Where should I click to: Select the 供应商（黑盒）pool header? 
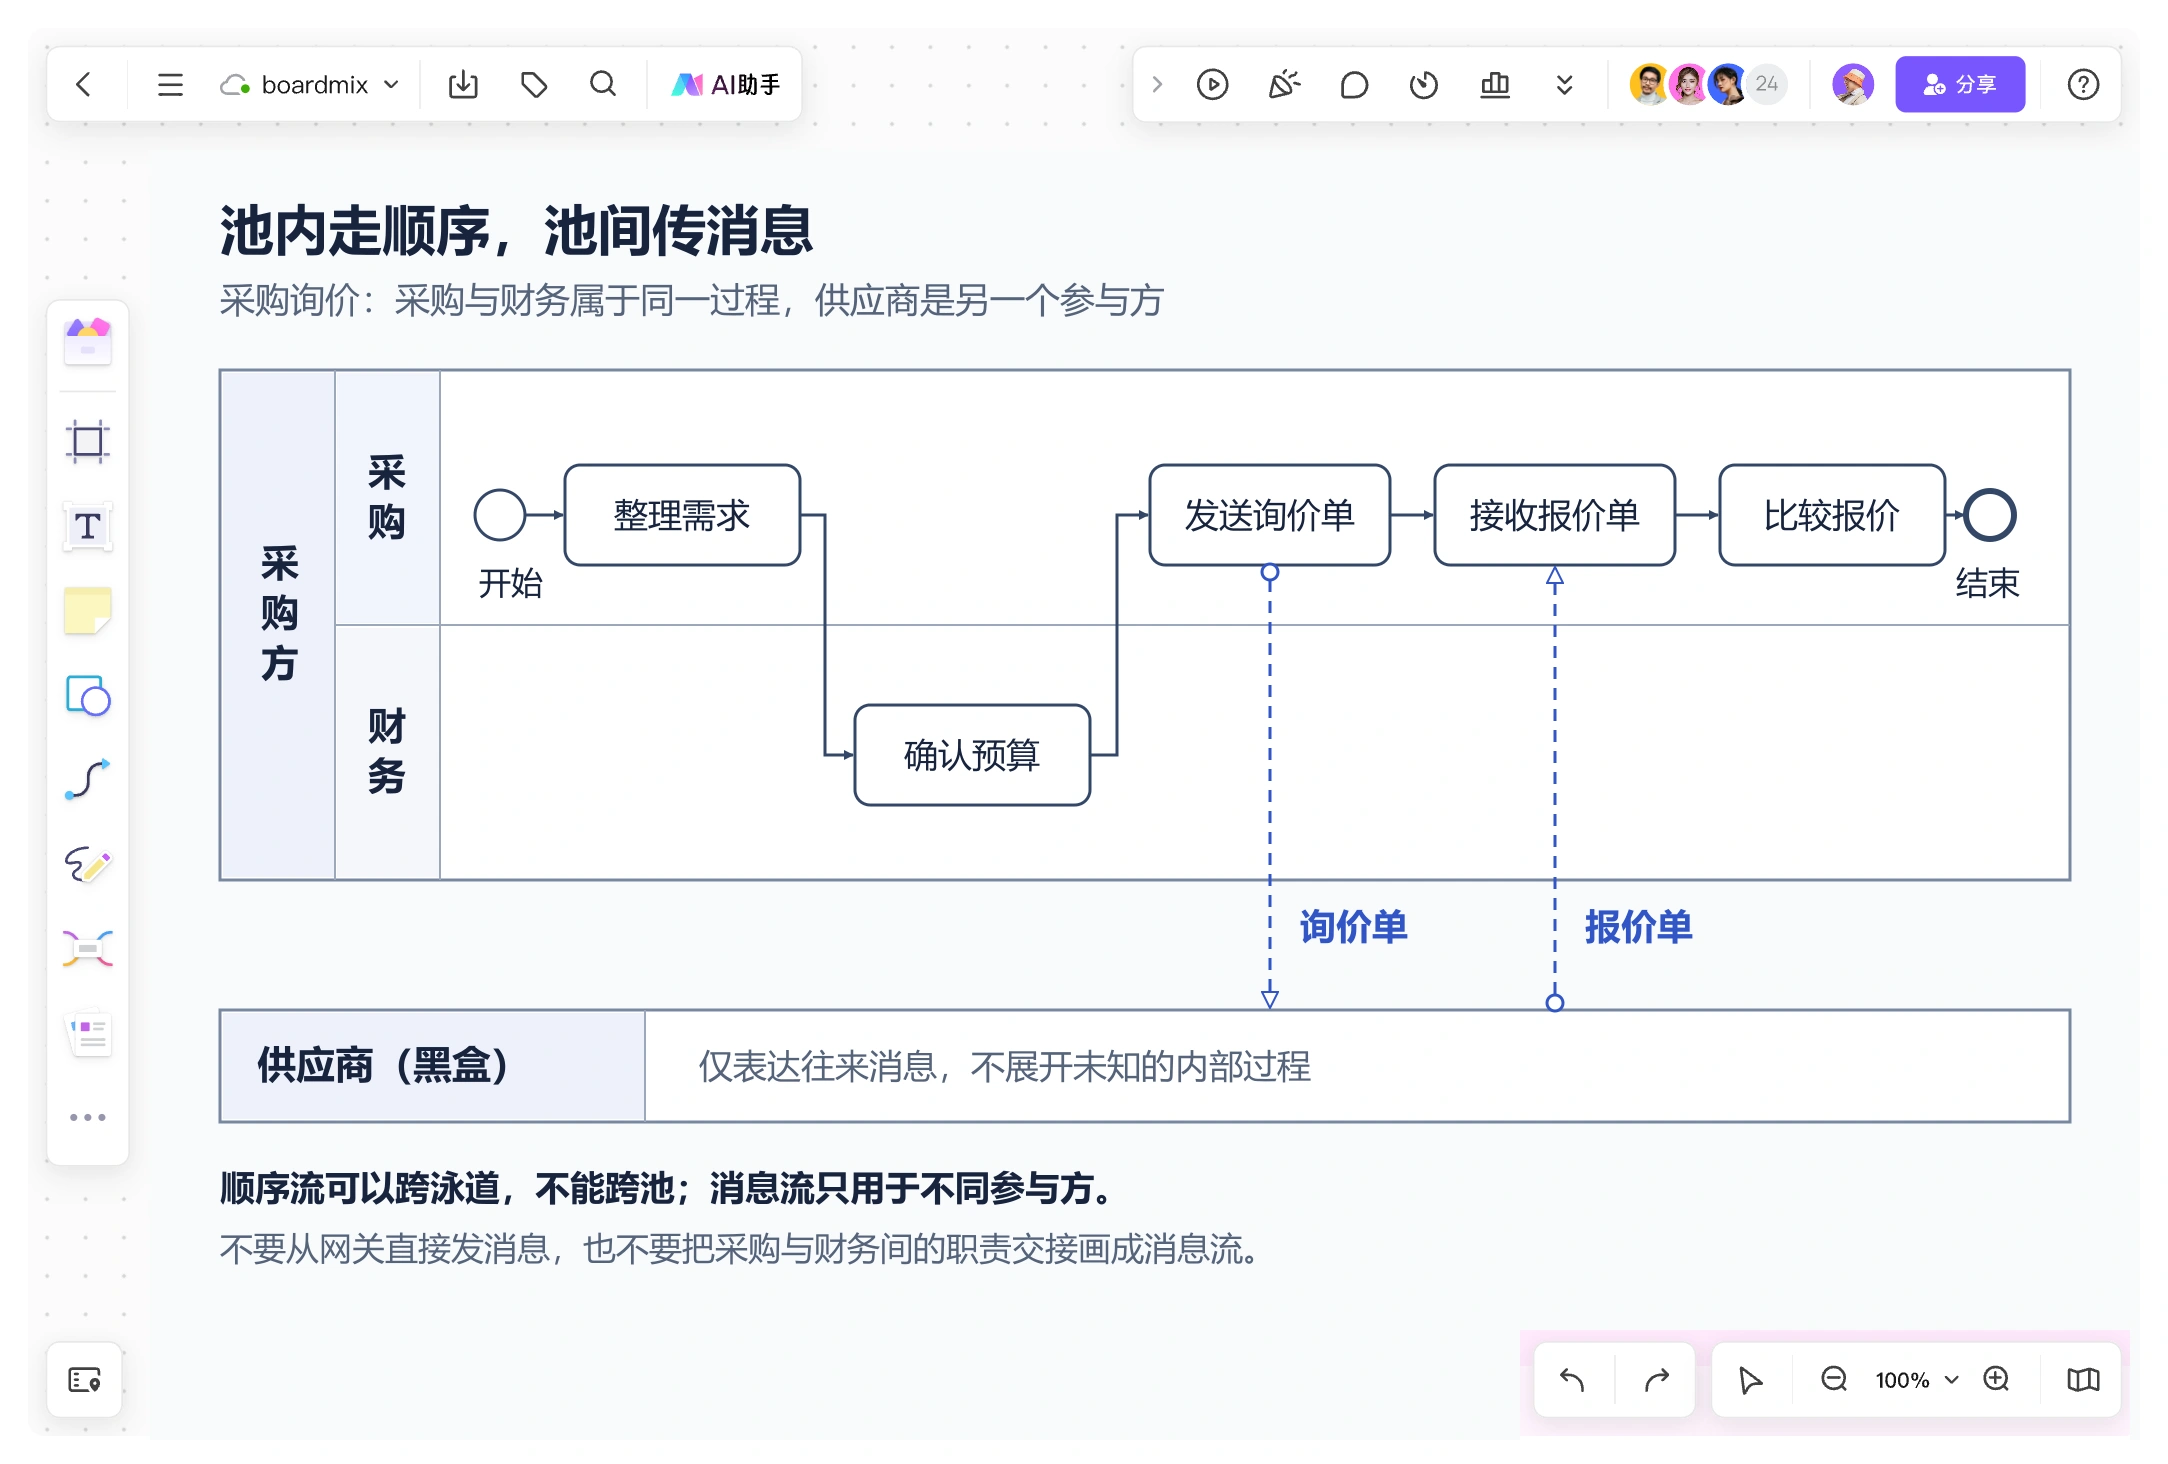tap(433, 1066)
